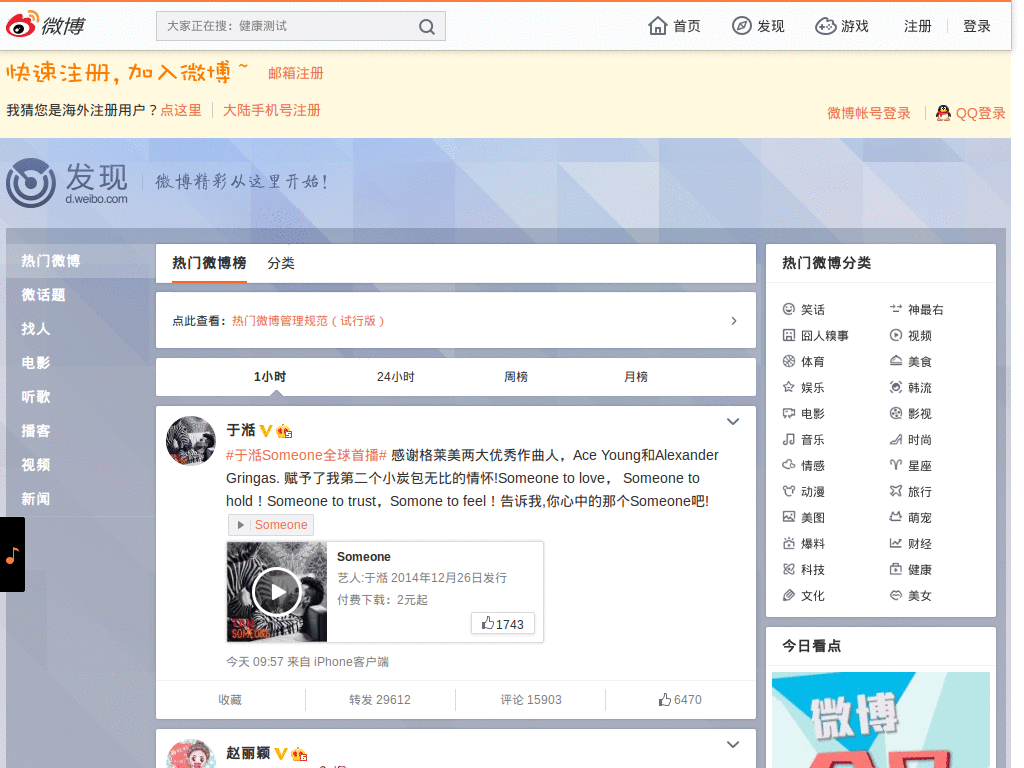Play the Someone album cover video
The width and height of the screenshot is (1024, 768).
[x=277, y=592]
